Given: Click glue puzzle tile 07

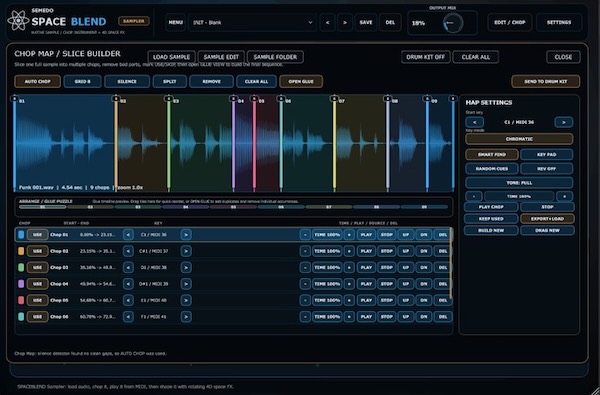Looking at the screenshot, I should pyautogui.click(x=329, y=207).
